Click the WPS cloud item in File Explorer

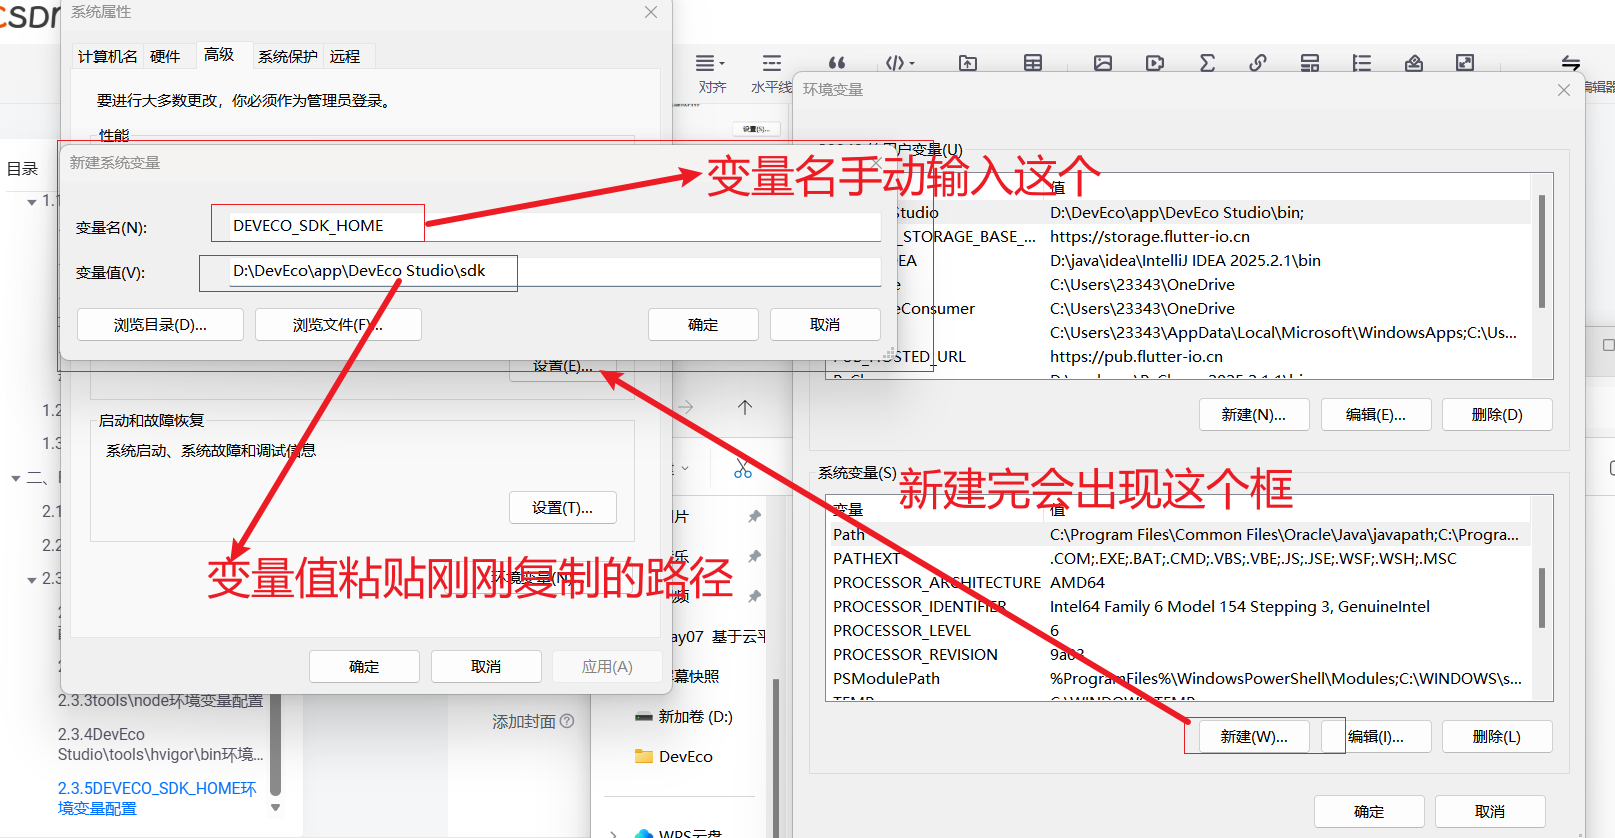point(678,834)
